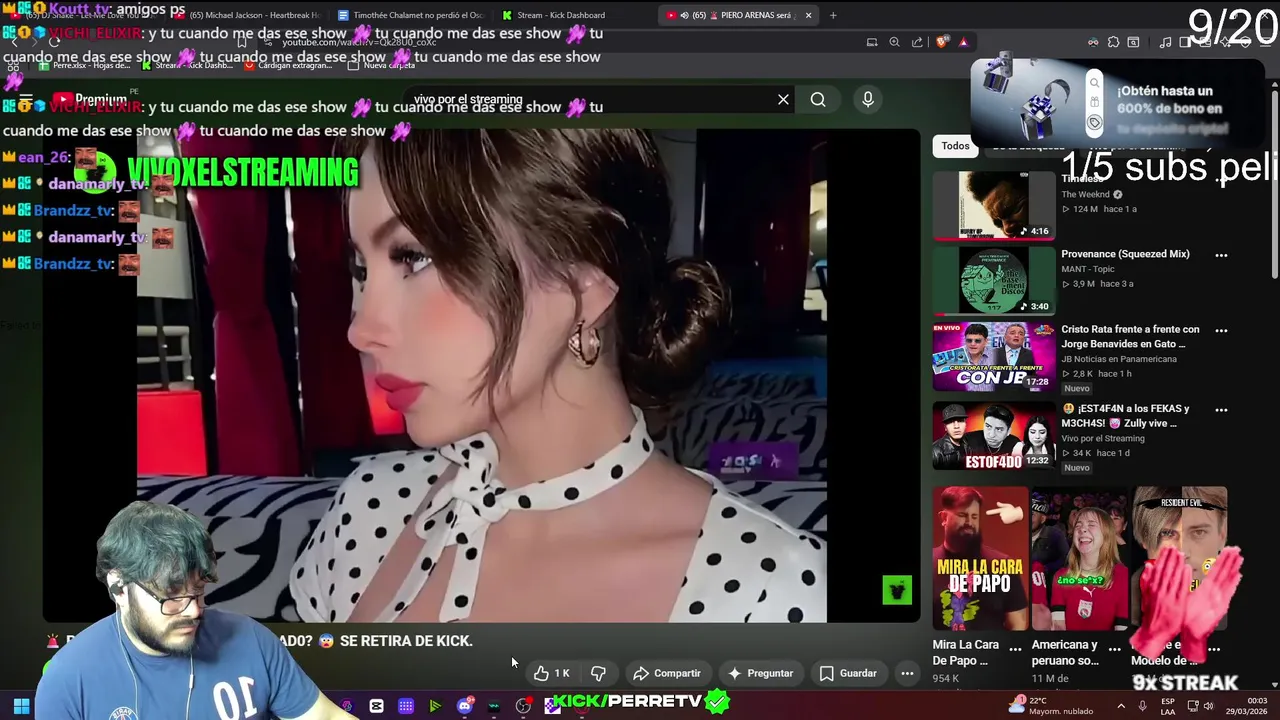Image resolution: width=1280 pixels, height=720 pixels.
Task: Save video with Guardar button
Action: (x=849, y=673)
